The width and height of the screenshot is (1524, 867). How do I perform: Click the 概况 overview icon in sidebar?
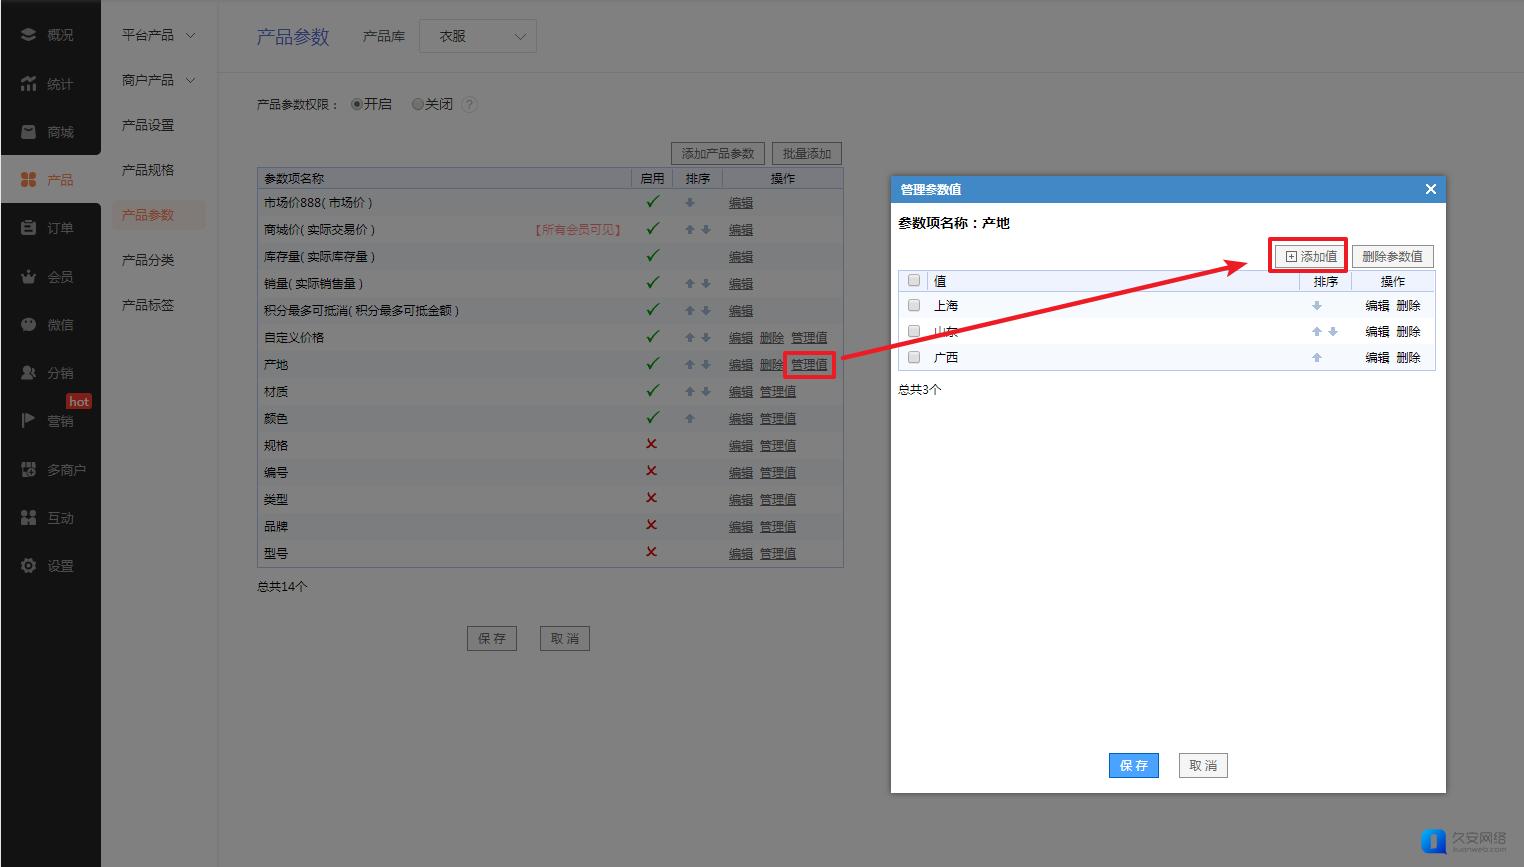(x=28, y=35)
